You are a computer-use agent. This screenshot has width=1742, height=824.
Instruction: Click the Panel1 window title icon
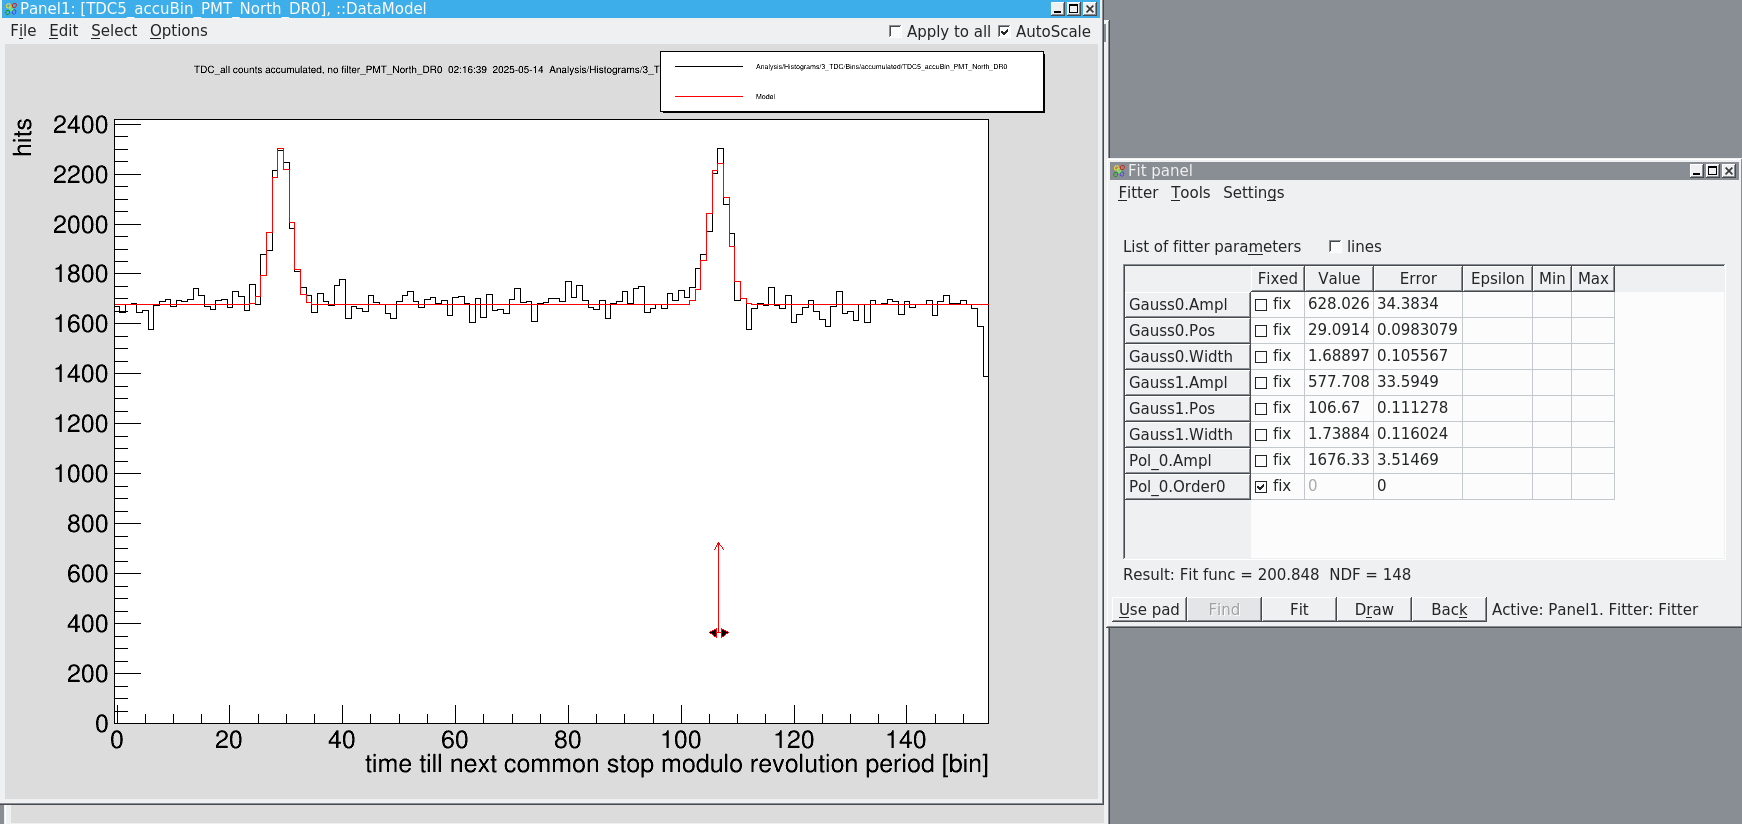11,9
